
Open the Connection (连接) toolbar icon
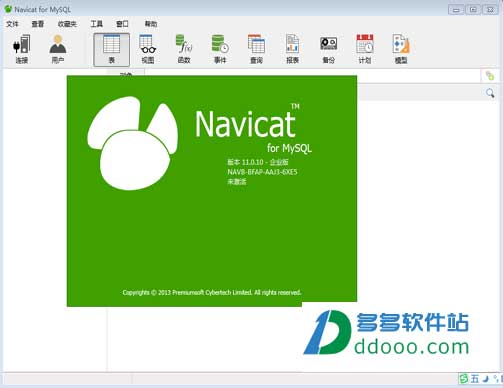click(22, 49)
